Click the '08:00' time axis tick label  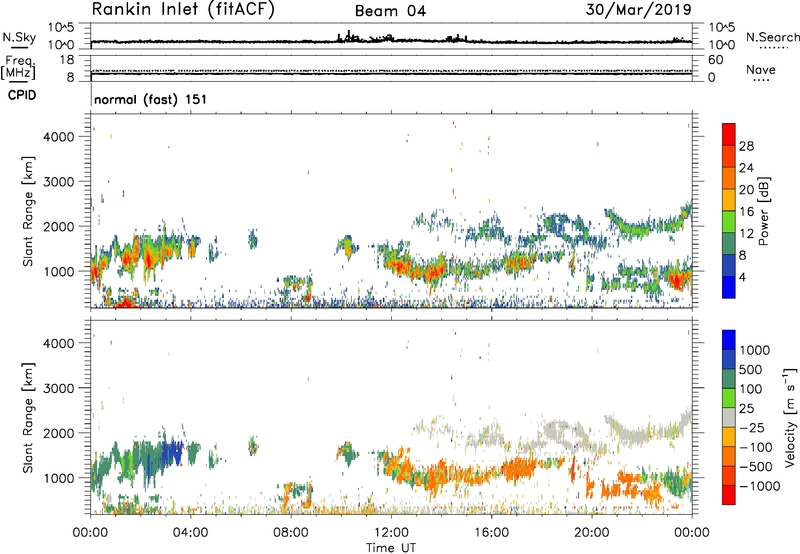tap(291, 533)
